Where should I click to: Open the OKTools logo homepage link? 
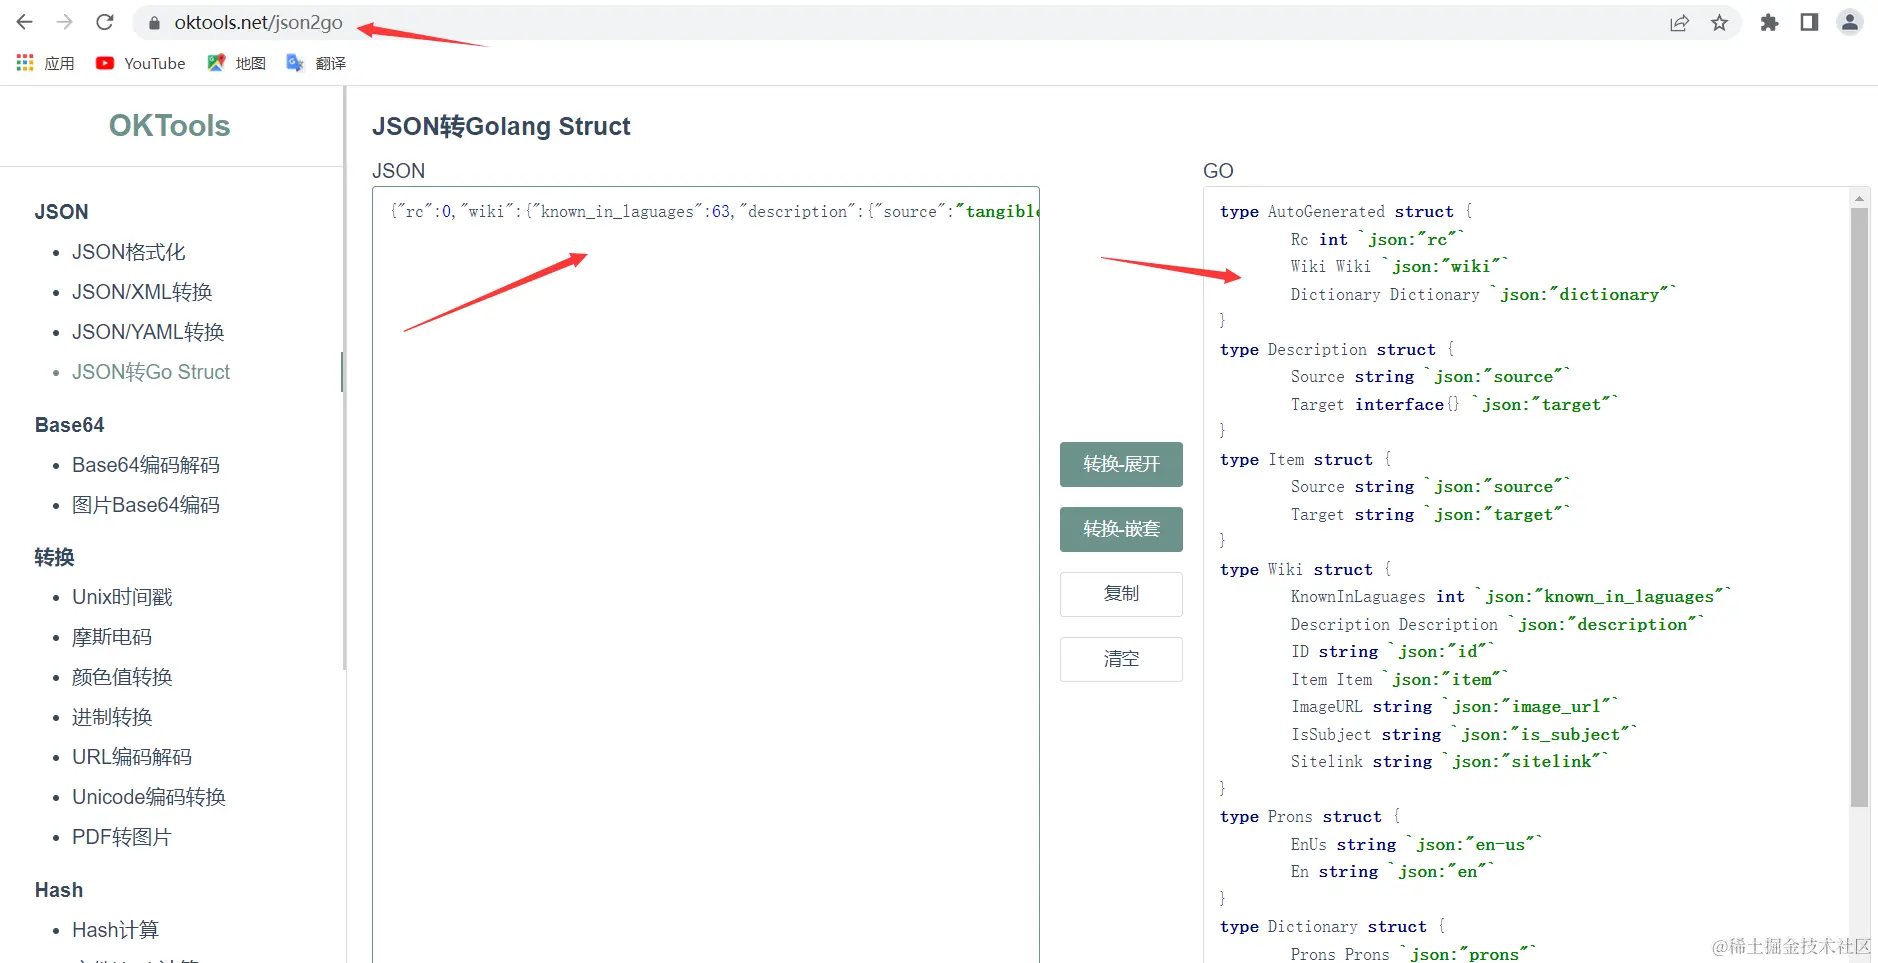(x=169, y=125)
